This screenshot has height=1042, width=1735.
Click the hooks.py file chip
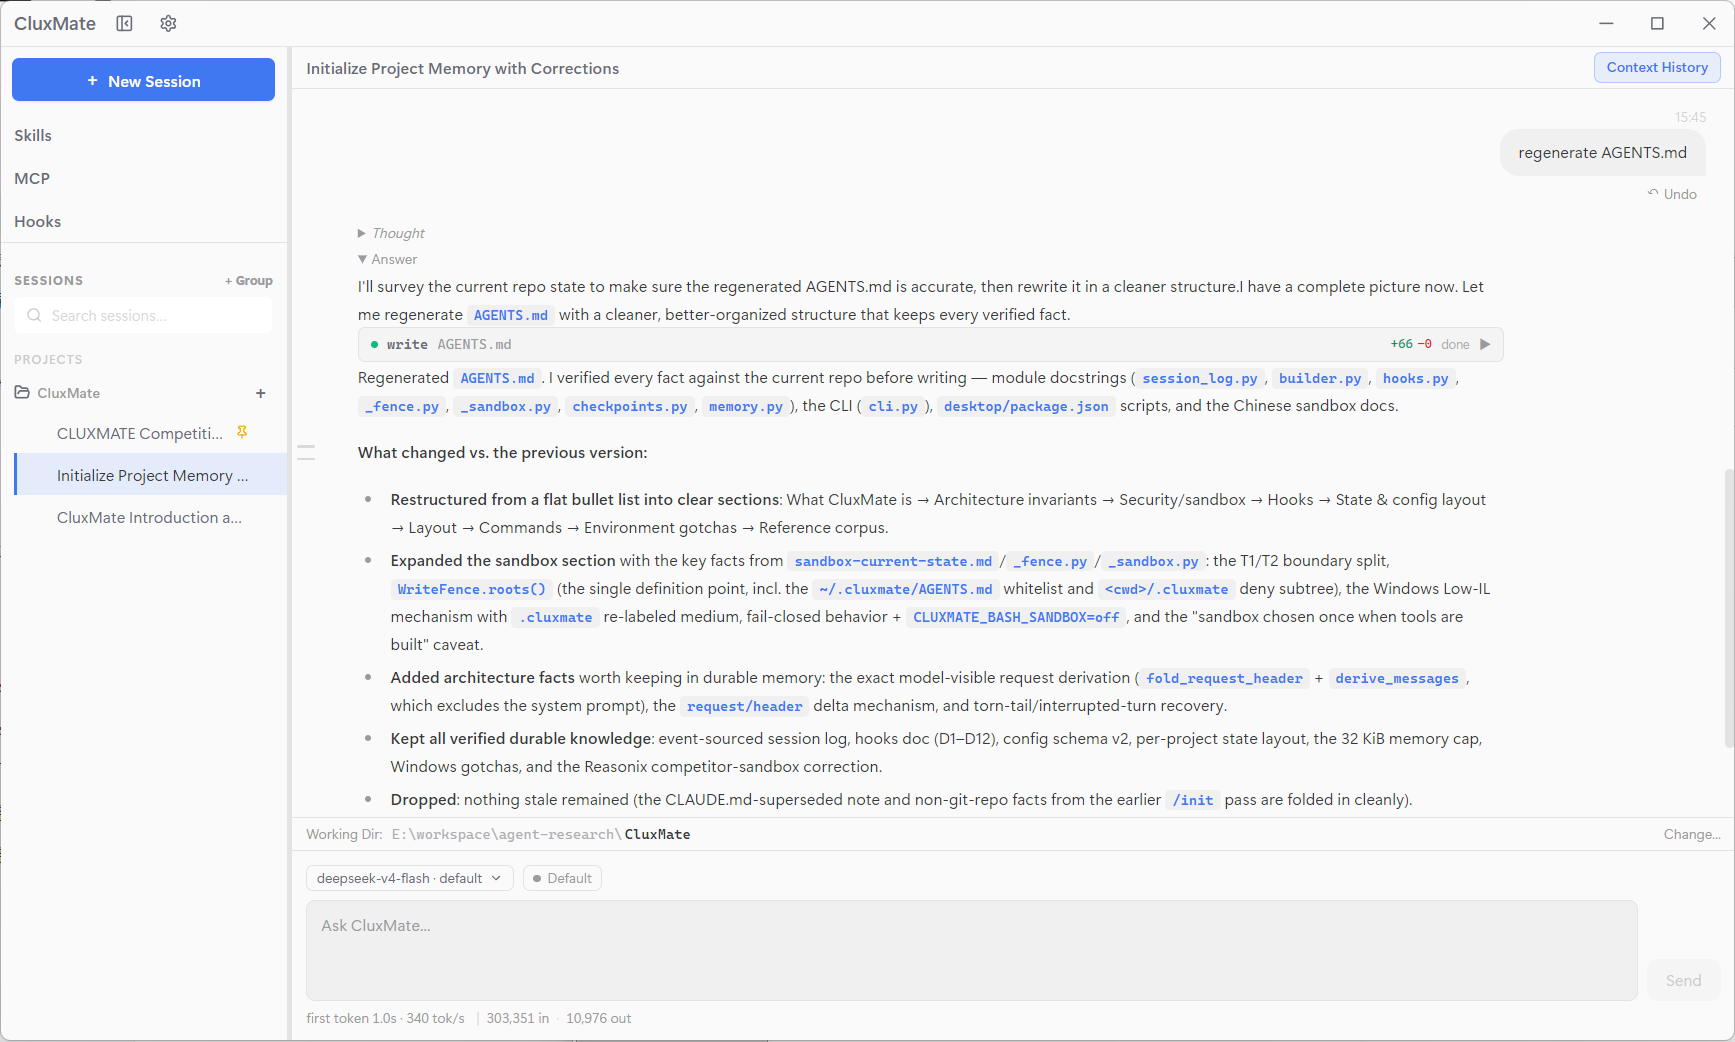pos(1415,378)
